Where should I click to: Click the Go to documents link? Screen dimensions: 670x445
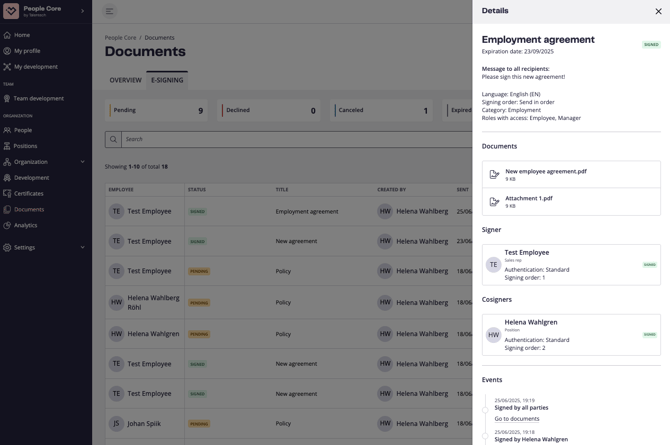(516, 419)
